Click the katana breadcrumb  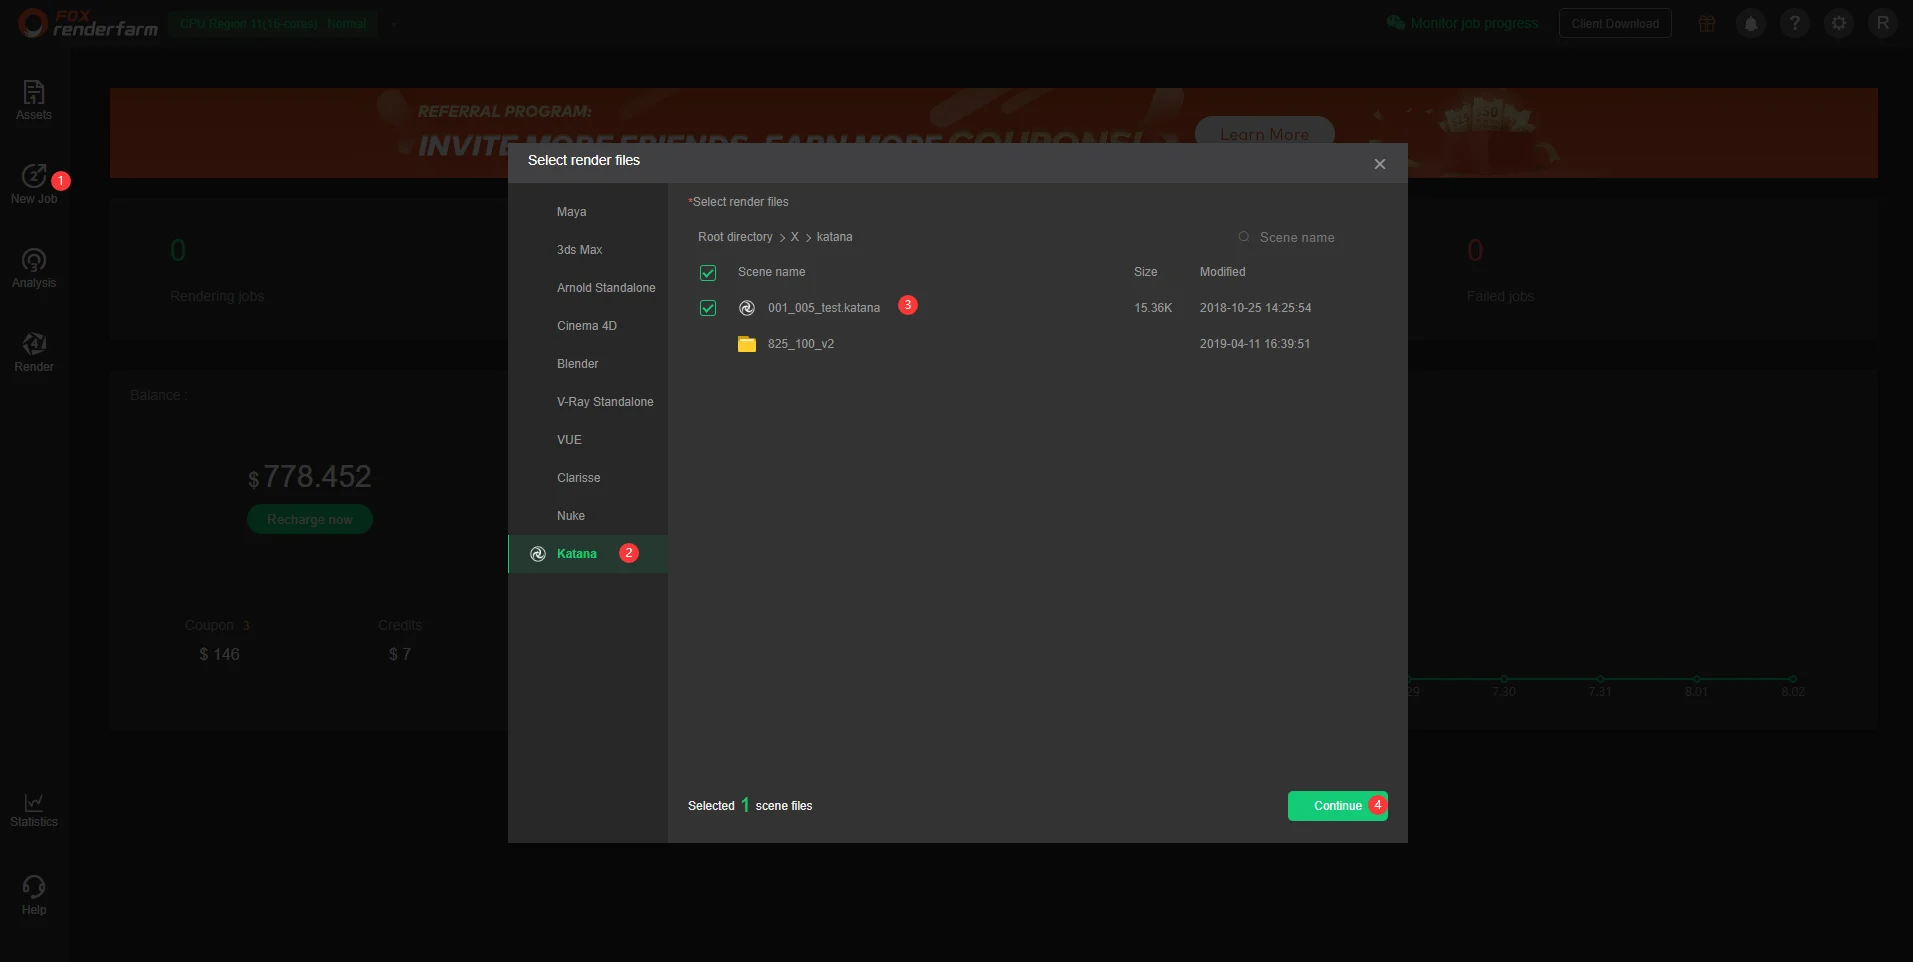[834, 237]
